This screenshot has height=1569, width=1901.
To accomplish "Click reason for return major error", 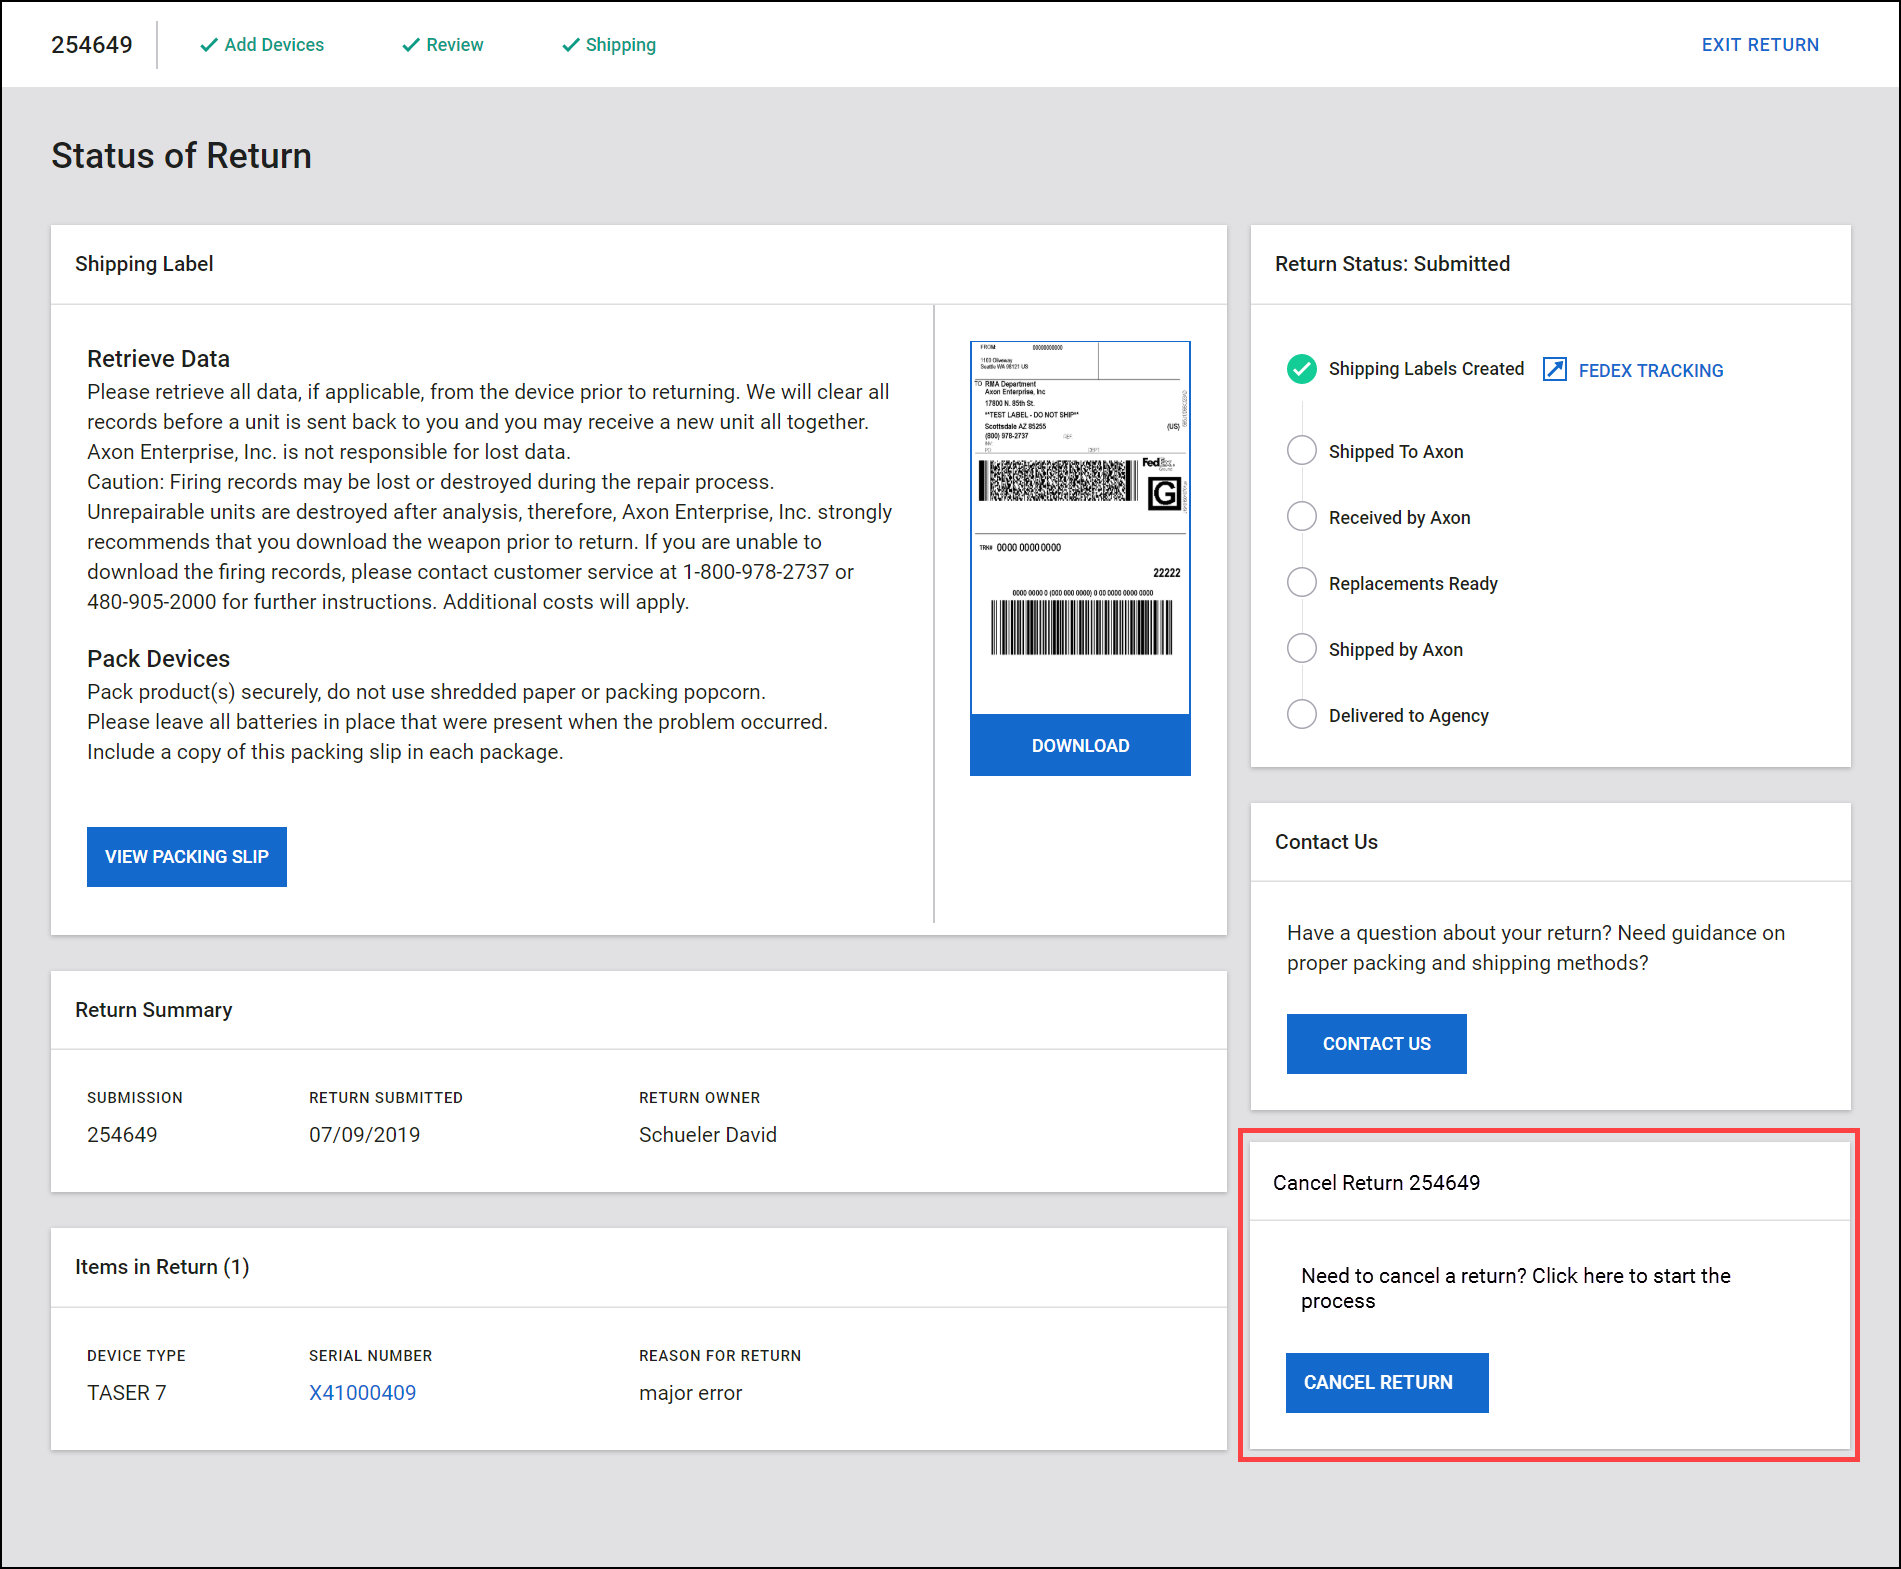I will (x=690, y=1393).
